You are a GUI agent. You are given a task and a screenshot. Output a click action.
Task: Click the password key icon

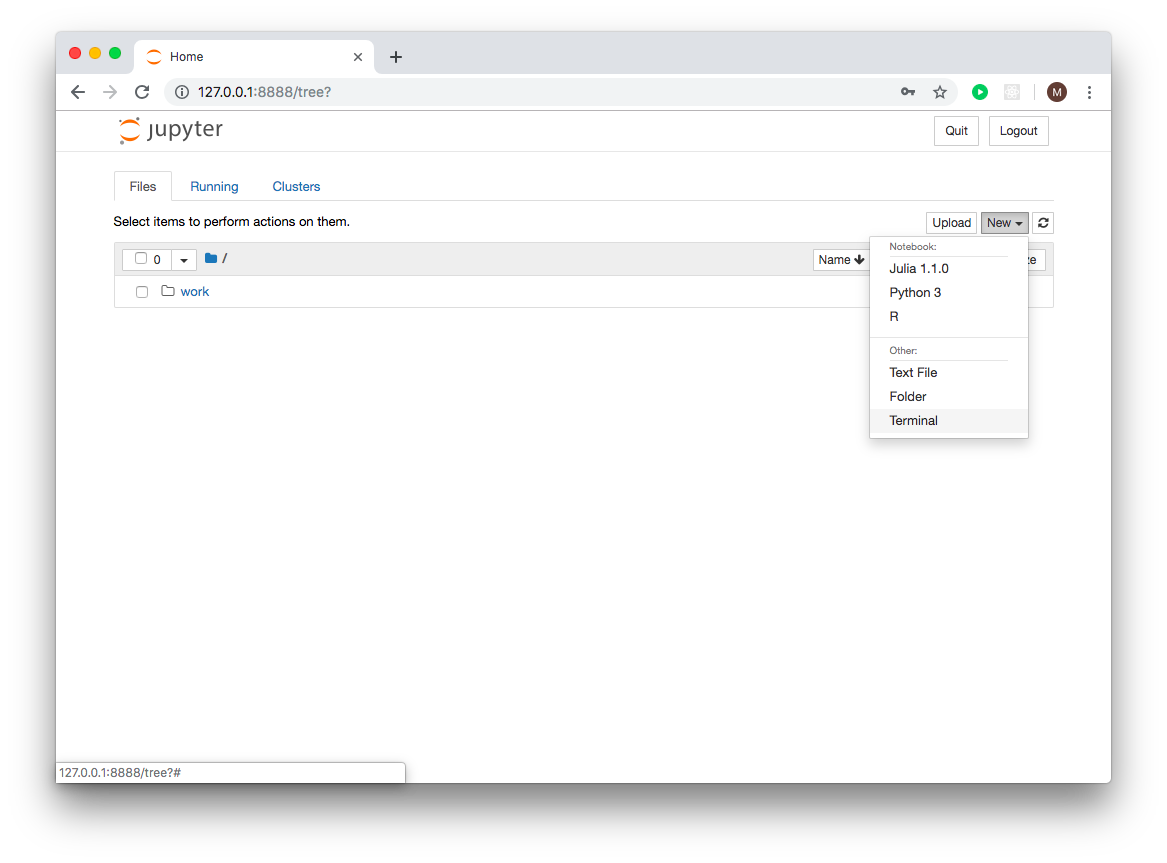point(908,92)
